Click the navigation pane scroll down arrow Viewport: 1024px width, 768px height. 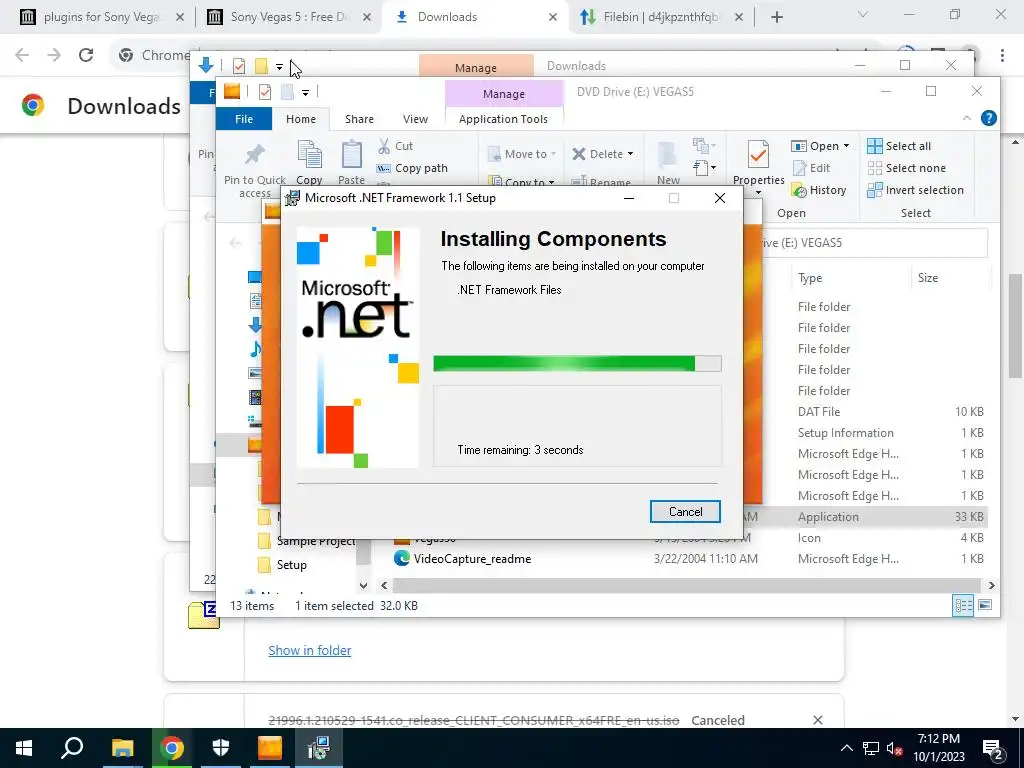[363, 585]
